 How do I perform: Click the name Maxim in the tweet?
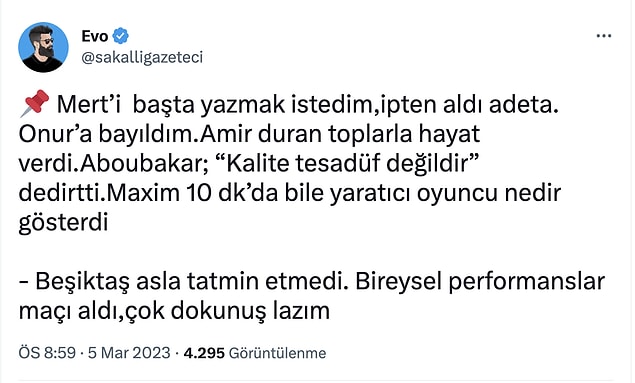pos(144,193)
